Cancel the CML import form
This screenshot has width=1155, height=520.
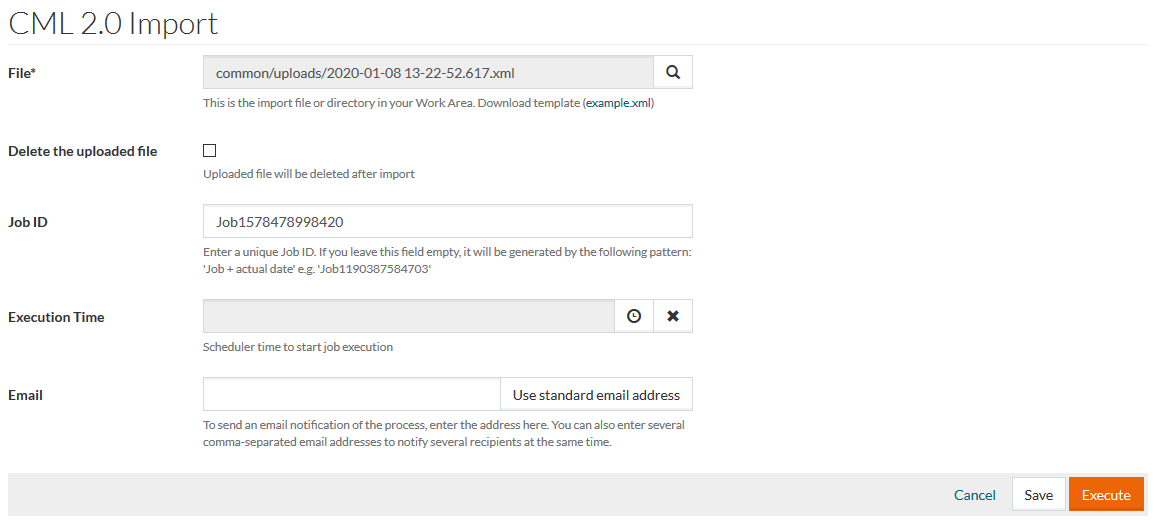pyautogui.click(x=974, y=495)
